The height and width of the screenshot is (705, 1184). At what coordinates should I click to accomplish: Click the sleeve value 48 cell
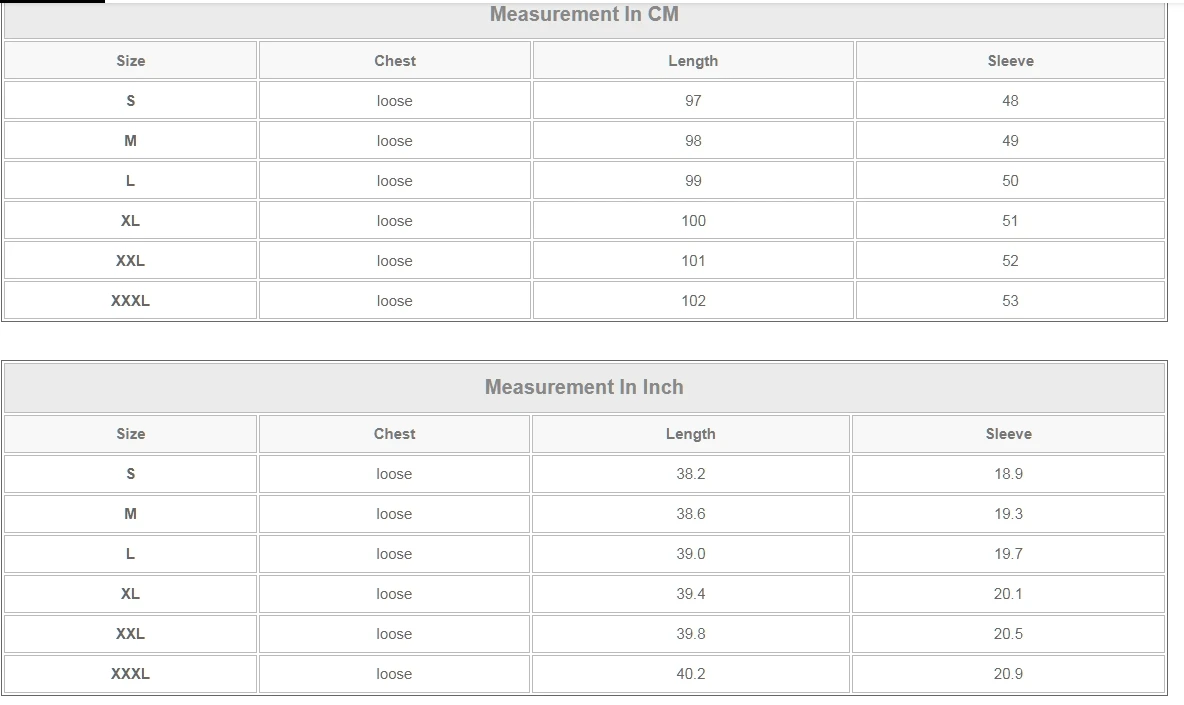click(x=1010, y=101)
